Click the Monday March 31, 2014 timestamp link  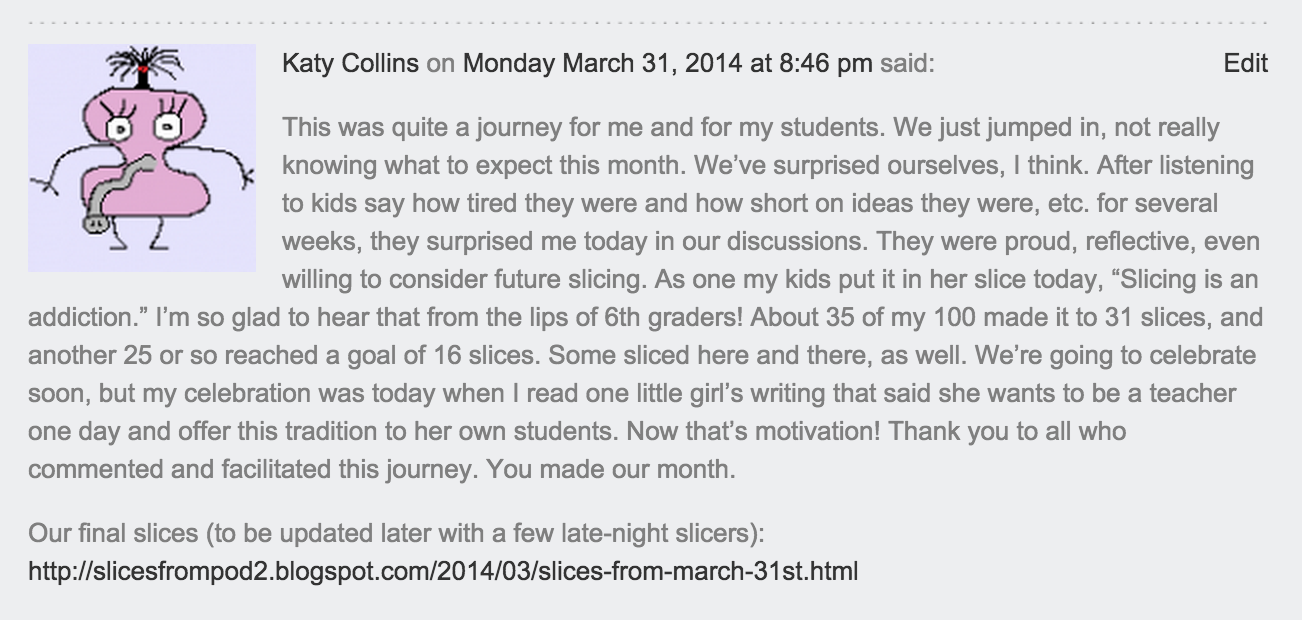[x=667, y=64]
